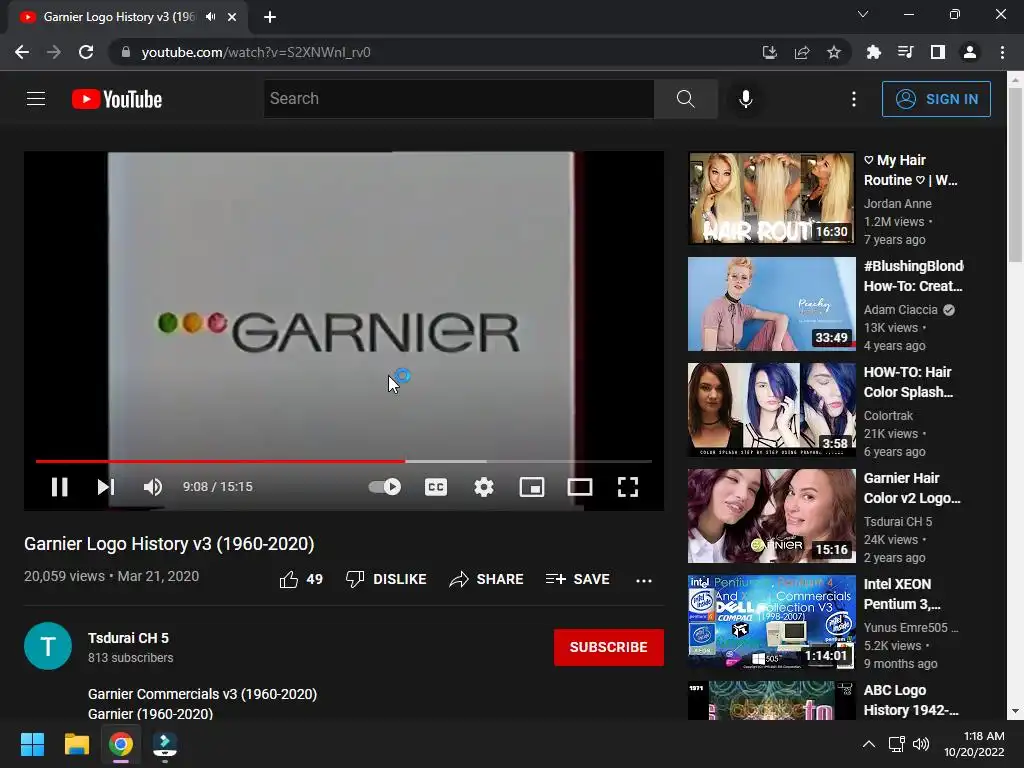Screen dimensions: 1024x768
Task: Open the system volume tray icon
Action: pos(921,744)
